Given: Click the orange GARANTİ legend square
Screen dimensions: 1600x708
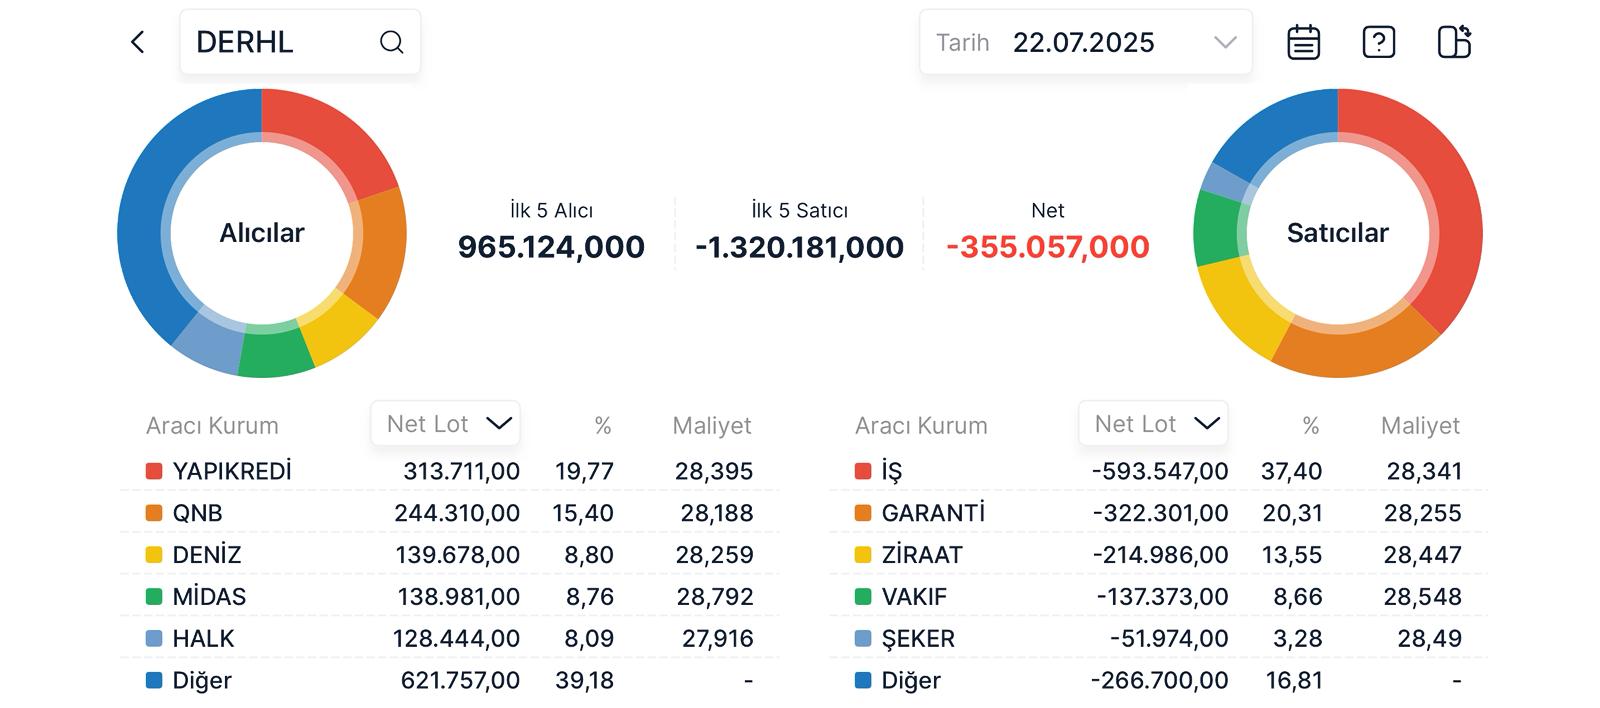Looking at the screenshot, I should point(863,513).
